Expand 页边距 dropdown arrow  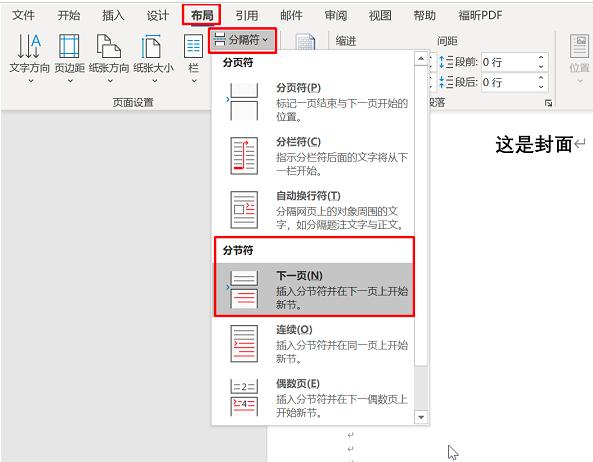click(70, 81)
